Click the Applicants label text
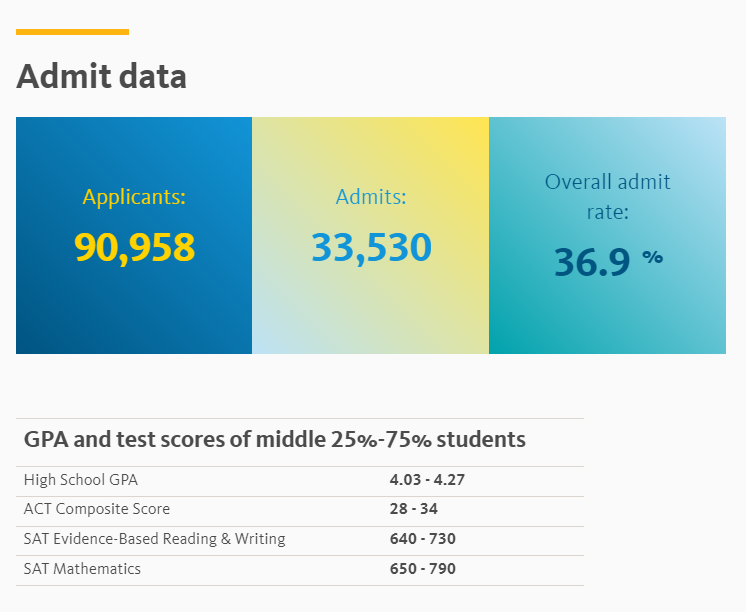 (134, 197)
